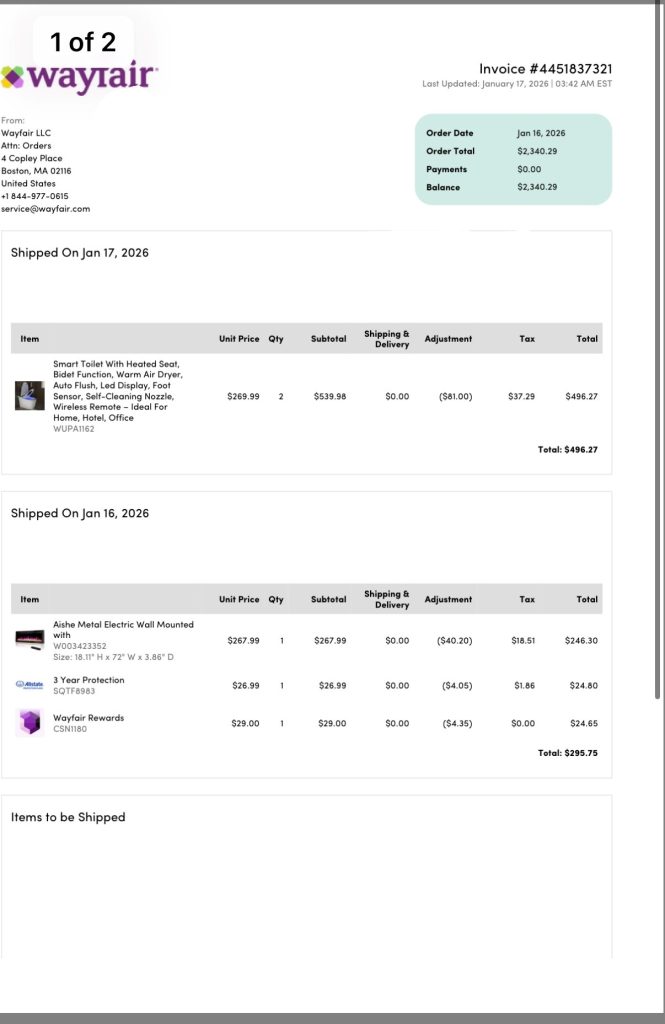665x1024 pixels.
Task: Click the "Shipped On Jan 16, 2026" section heading
Action: point(80,513)
